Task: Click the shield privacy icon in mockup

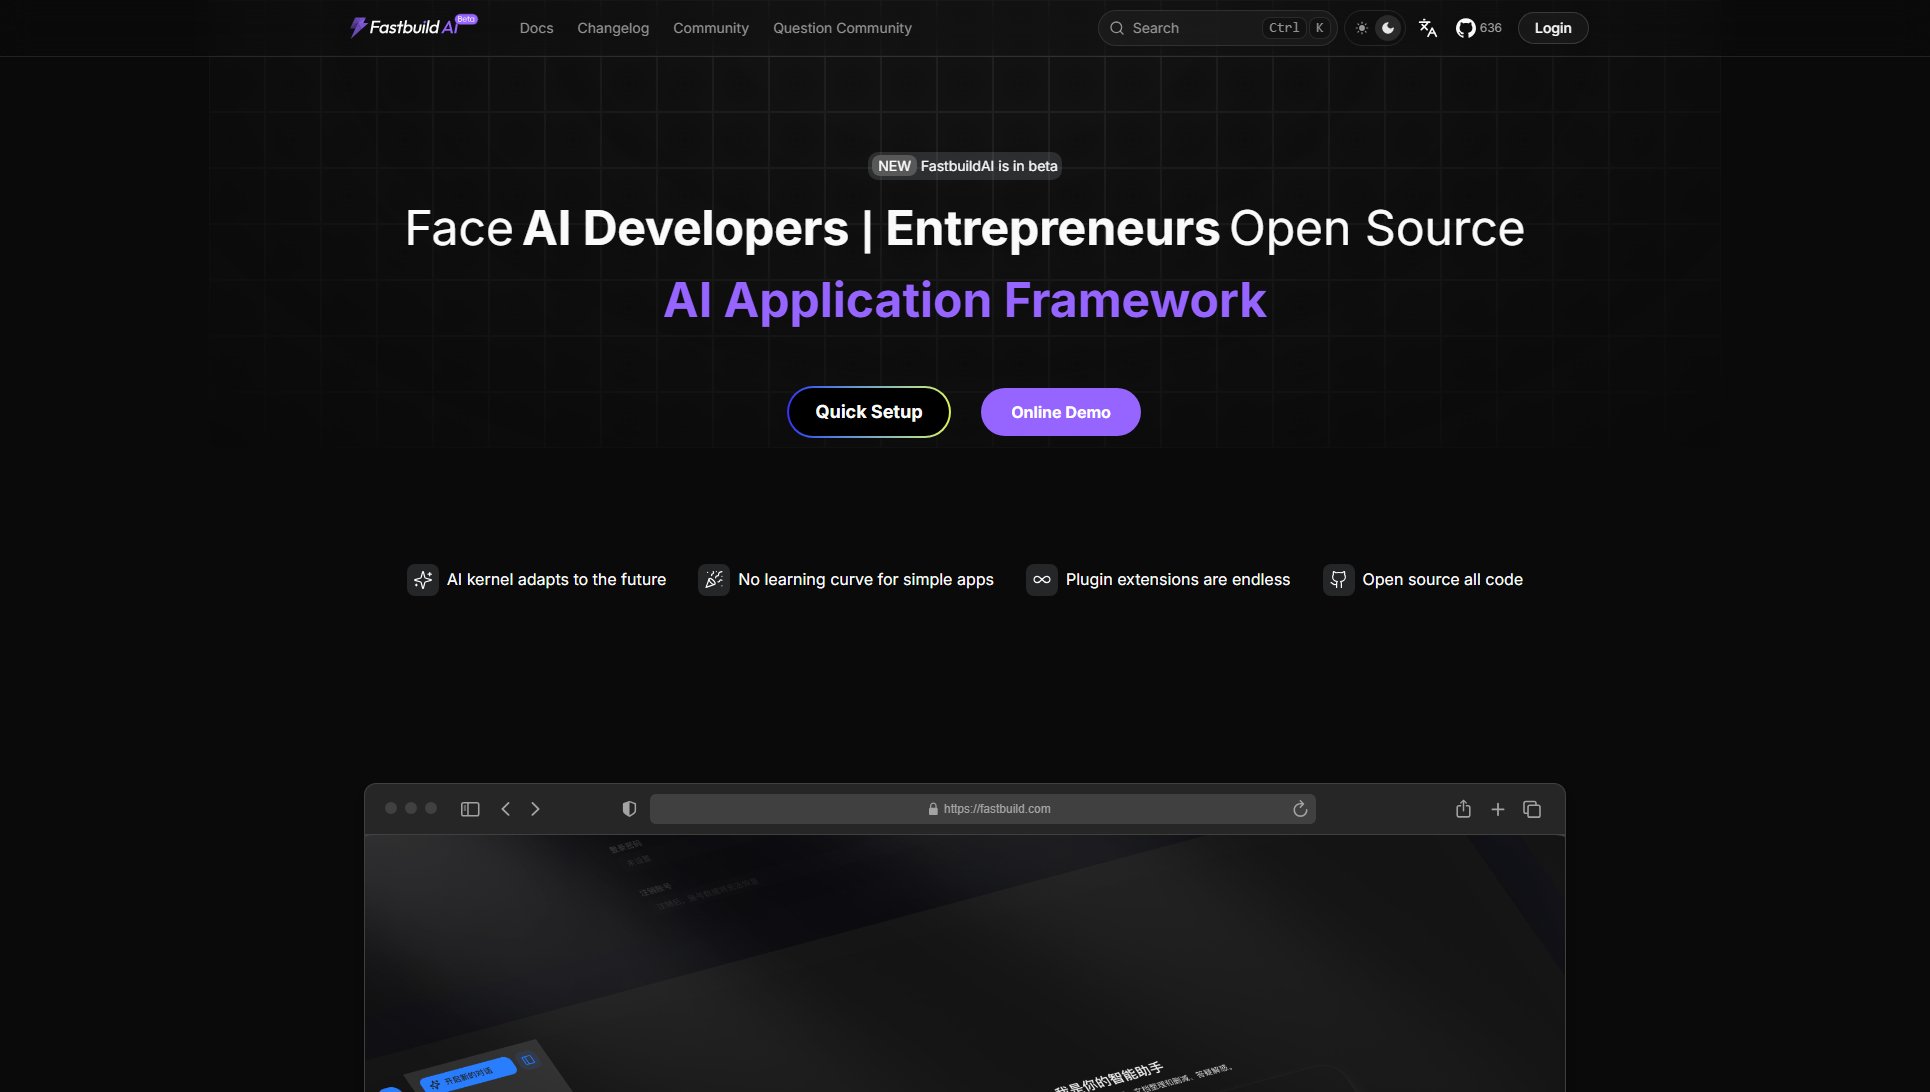Action: tap(629, 809)
